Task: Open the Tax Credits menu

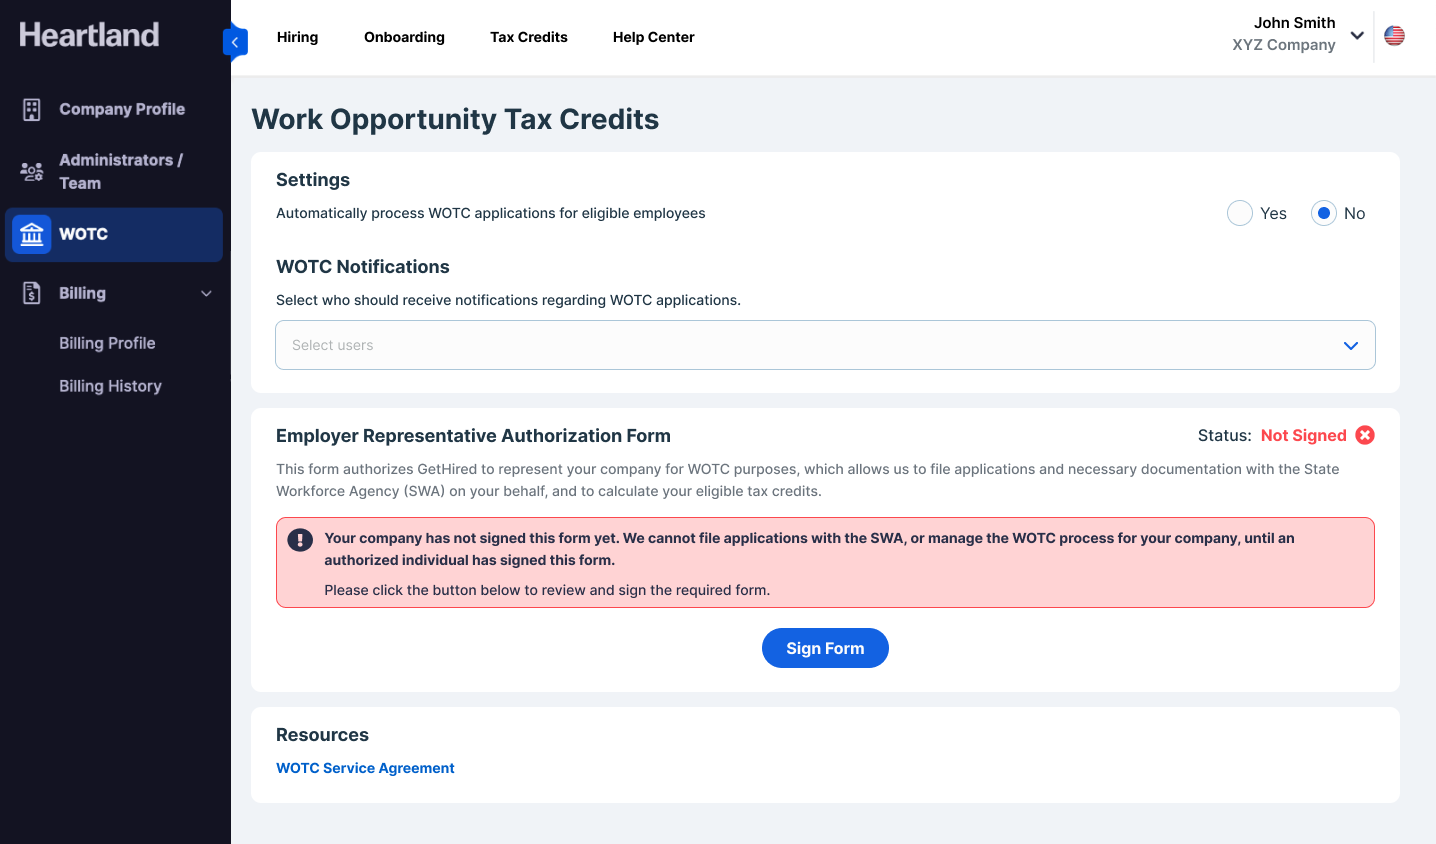Action: pos(529,37)
